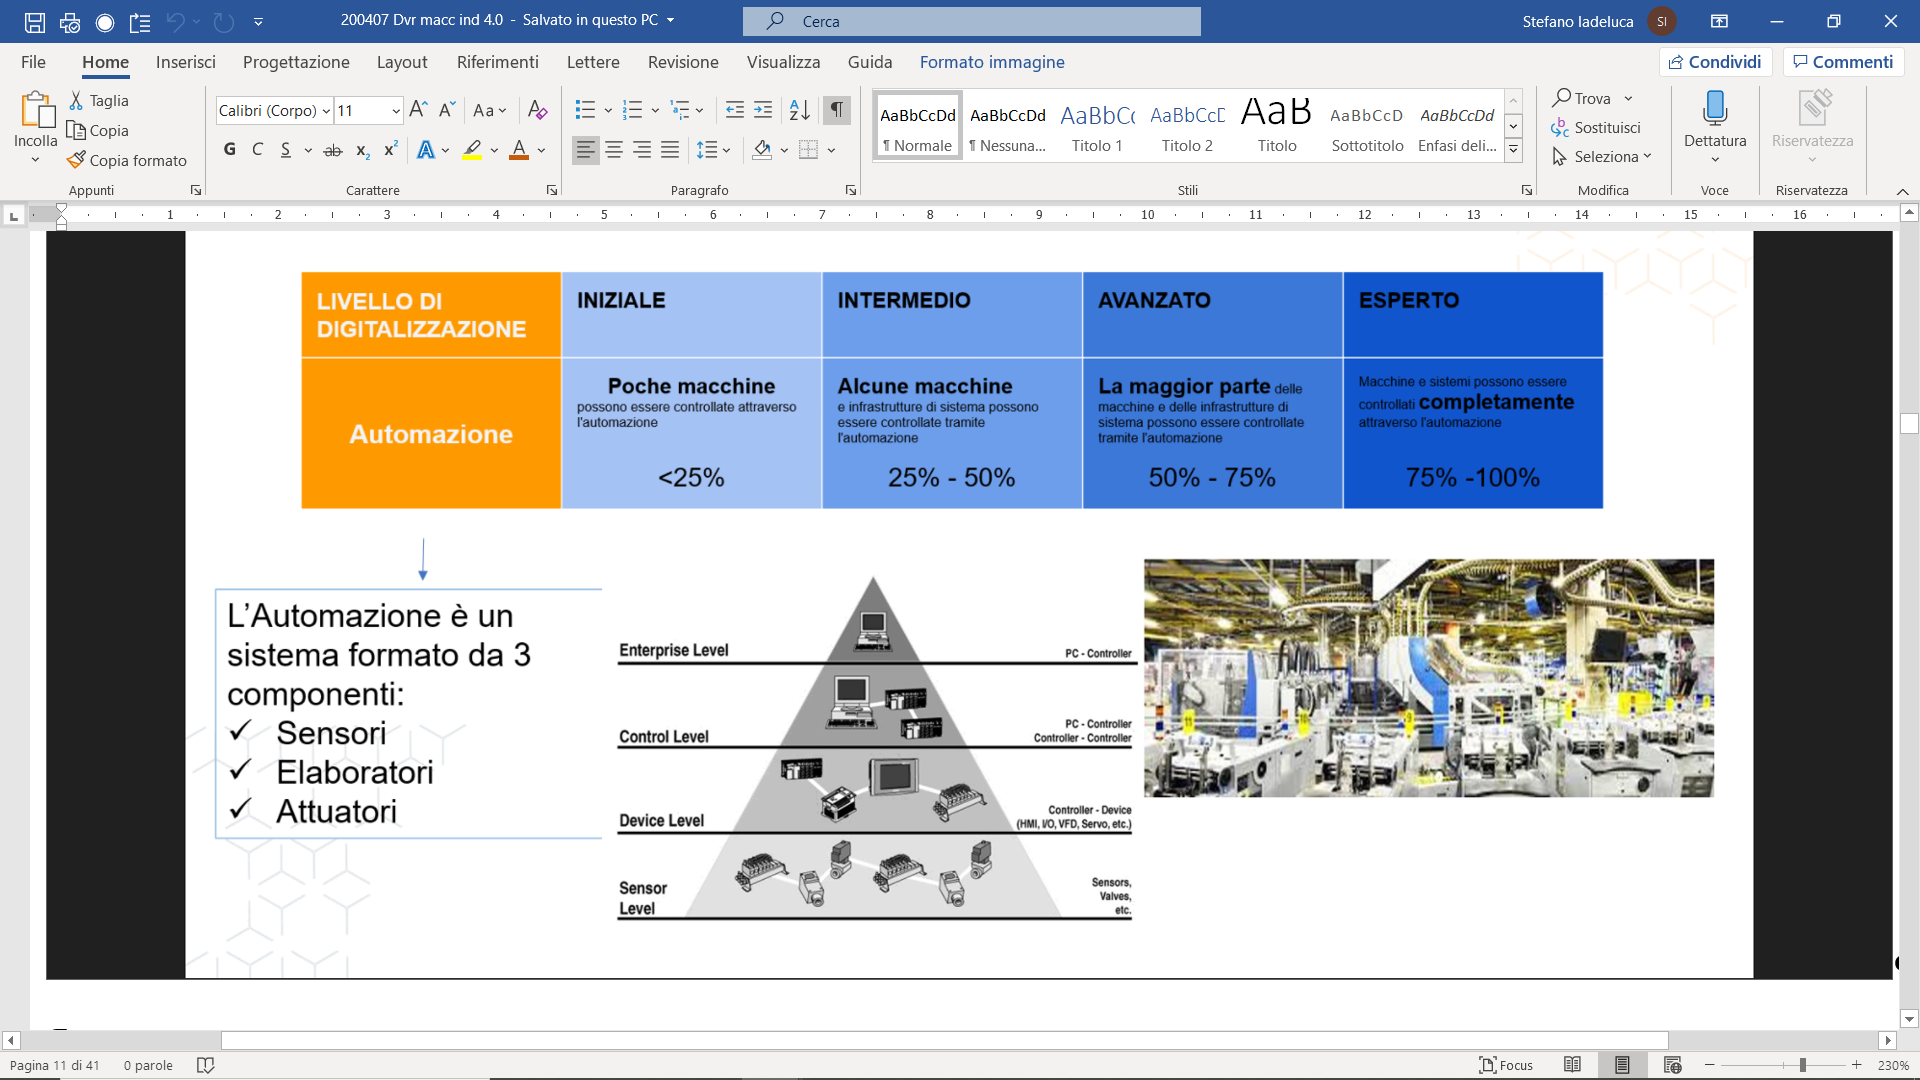Viewport: 1920px width, 1080px height.
Task: Click the Format Painter (Copia formato) icon
Action: click(x=76, y=160)
